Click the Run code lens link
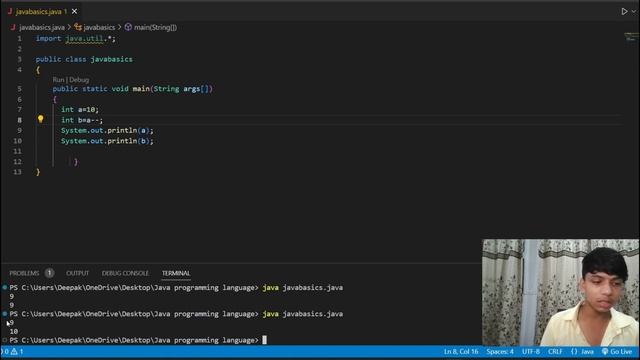The image size is (640, 360). [58, 80]
